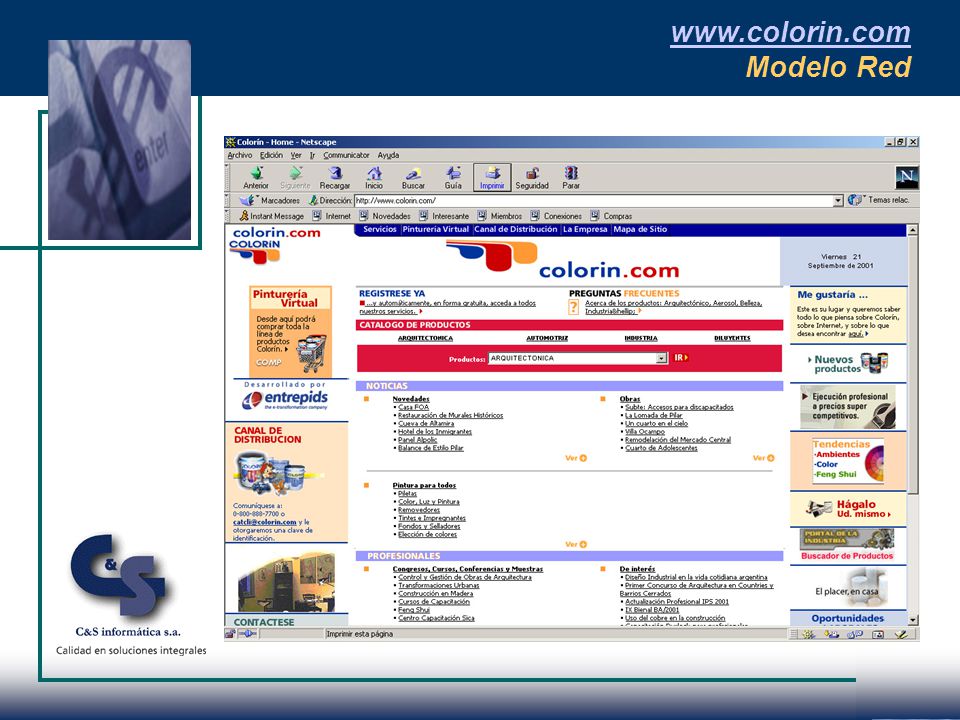Go home with the Inicio icon

click(x=374, y=173)
